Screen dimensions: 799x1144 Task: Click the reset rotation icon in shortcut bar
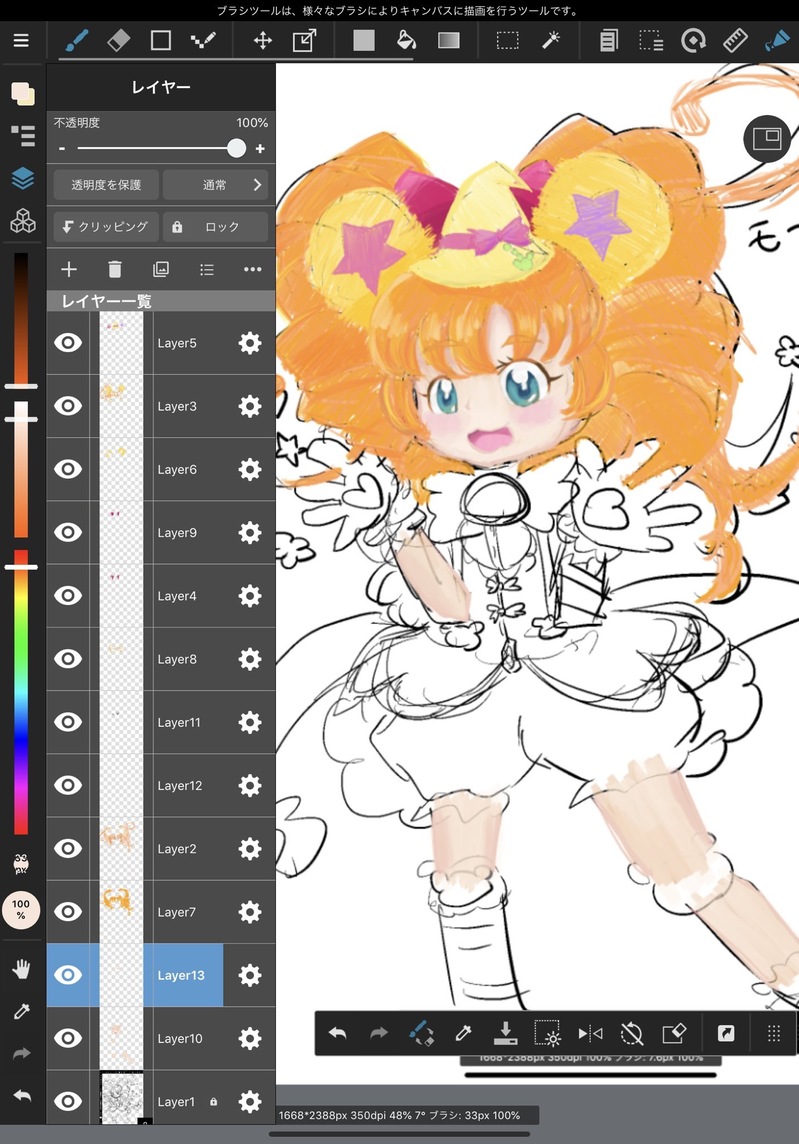click(632, 1033)
